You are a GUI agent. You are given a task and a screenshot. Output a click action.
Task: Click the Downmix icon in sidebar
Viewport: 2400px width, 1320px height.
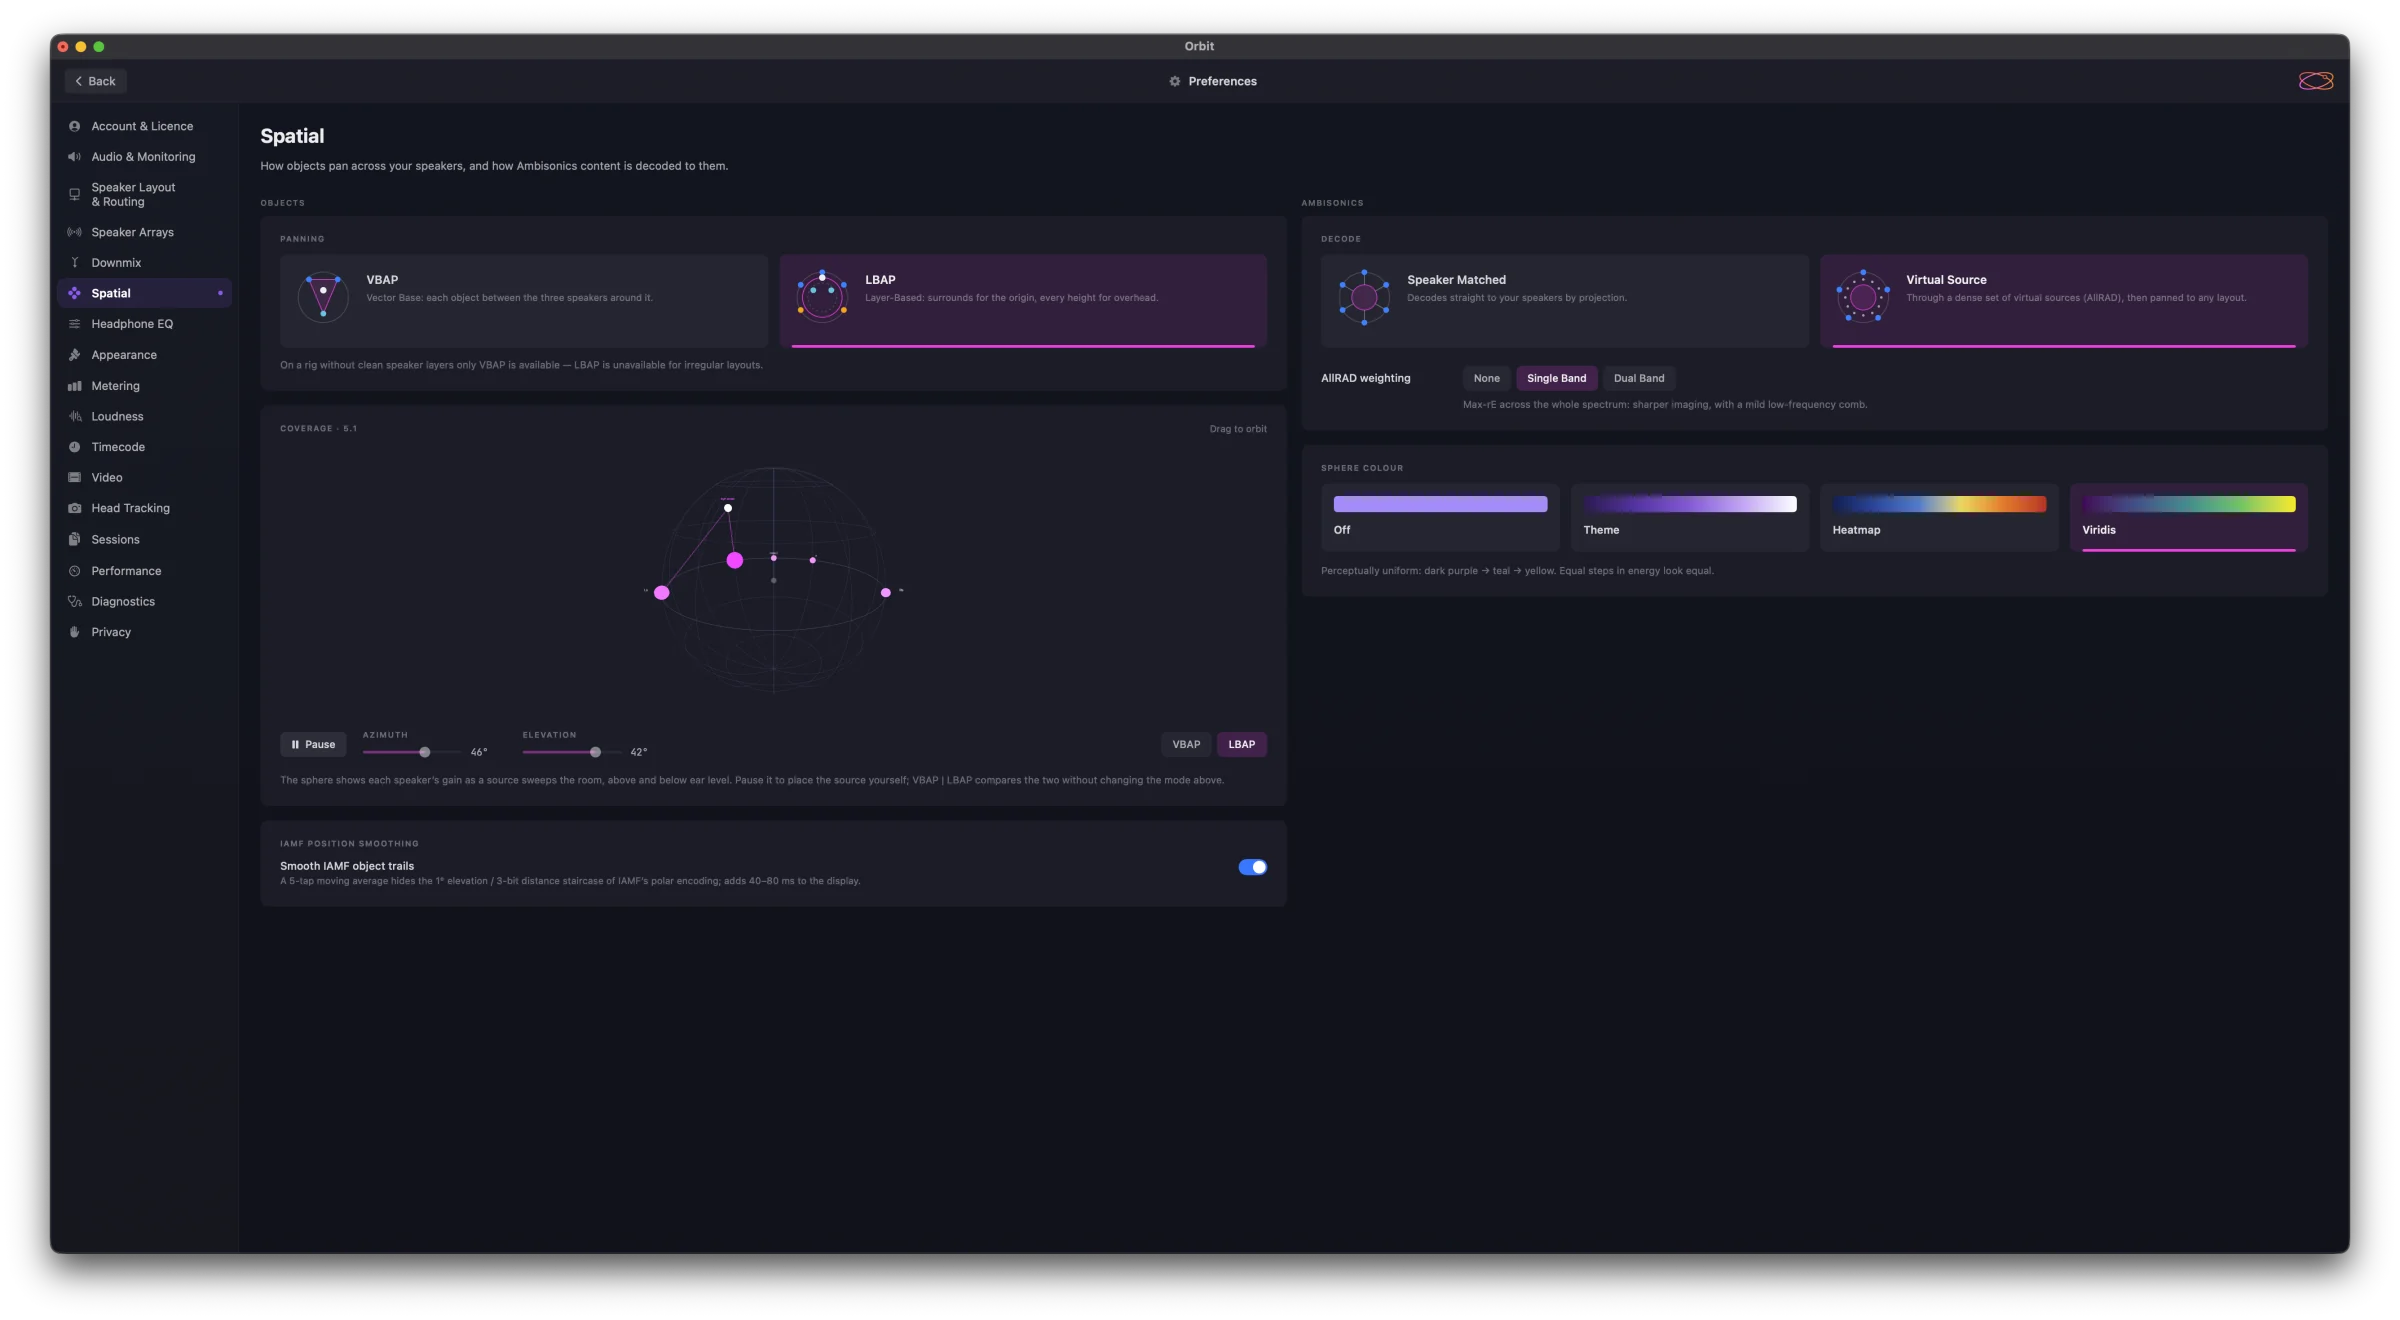pyautogui.click(x=74, y=263)
